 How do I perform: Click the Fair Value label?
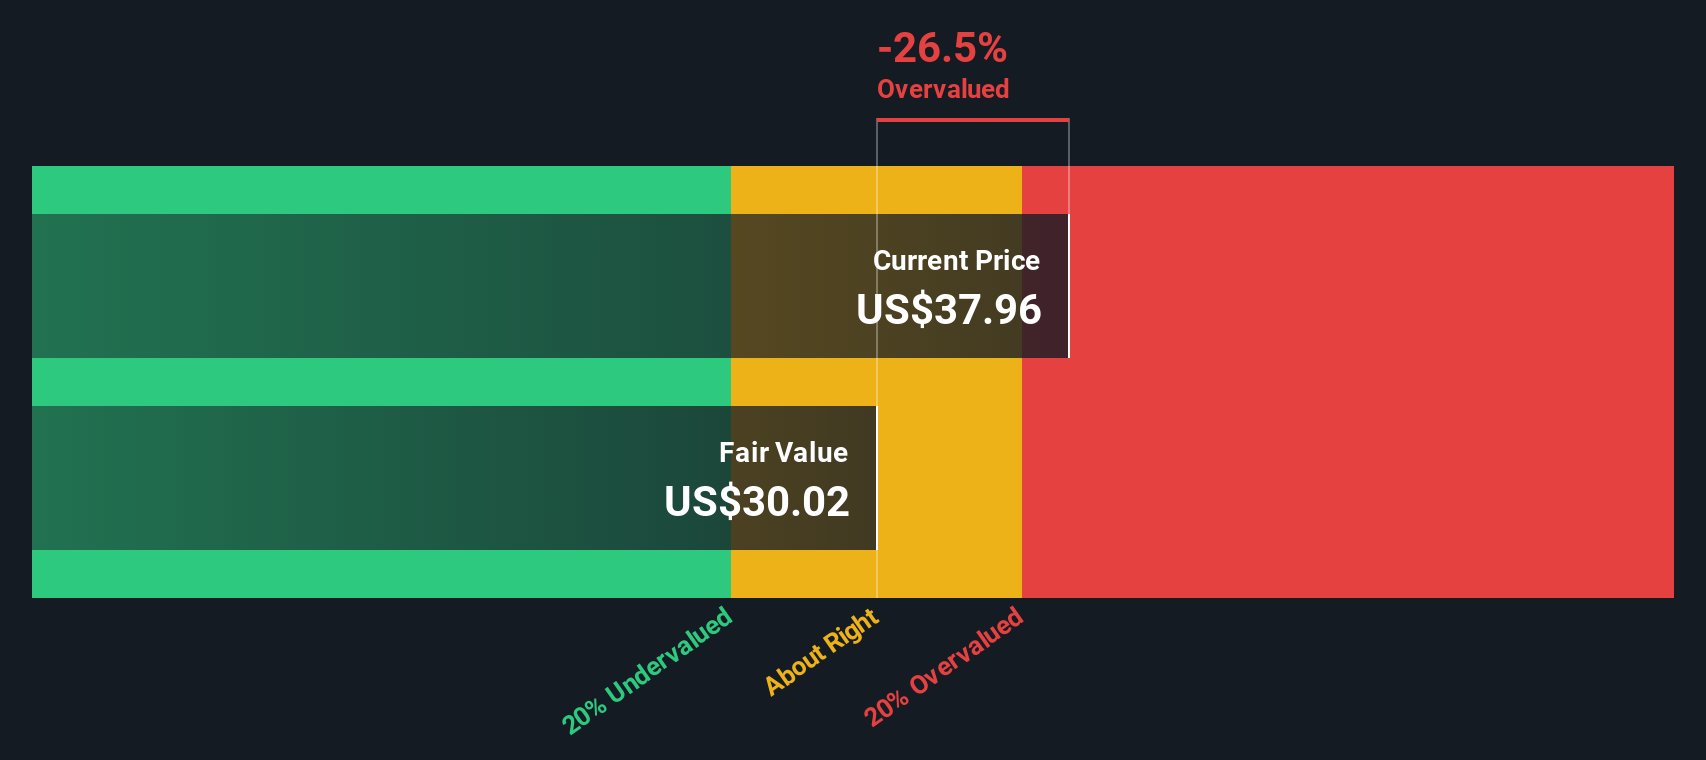(783, 452)
